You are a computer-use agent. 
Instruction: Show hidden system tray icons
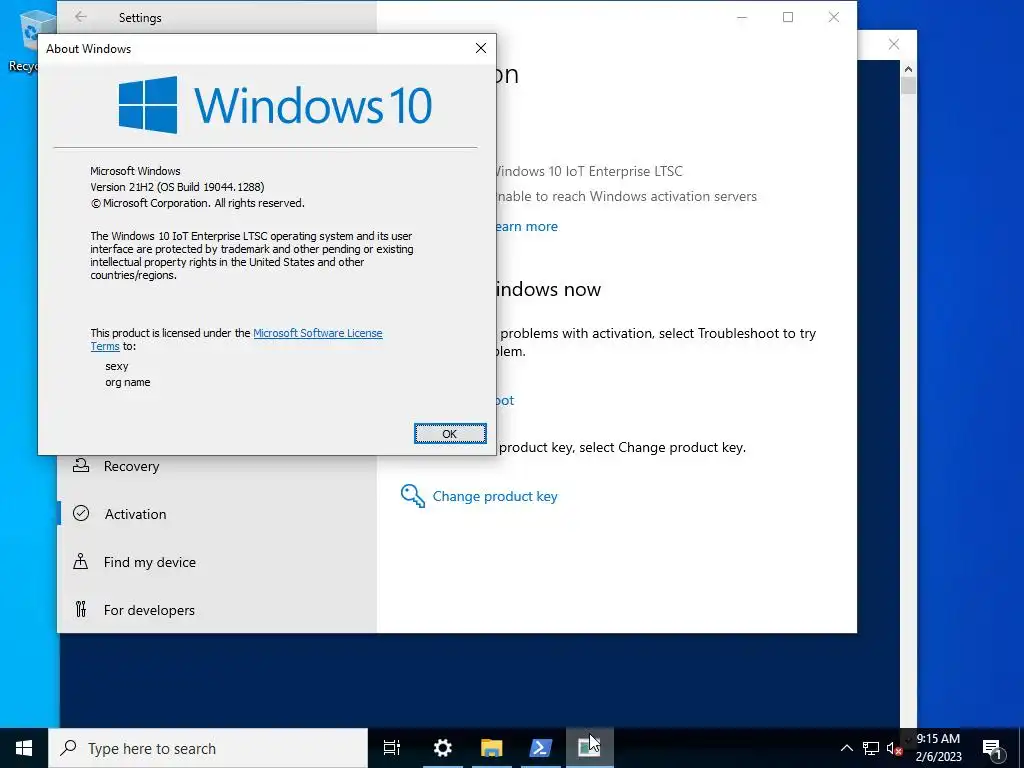click(846, 748)
